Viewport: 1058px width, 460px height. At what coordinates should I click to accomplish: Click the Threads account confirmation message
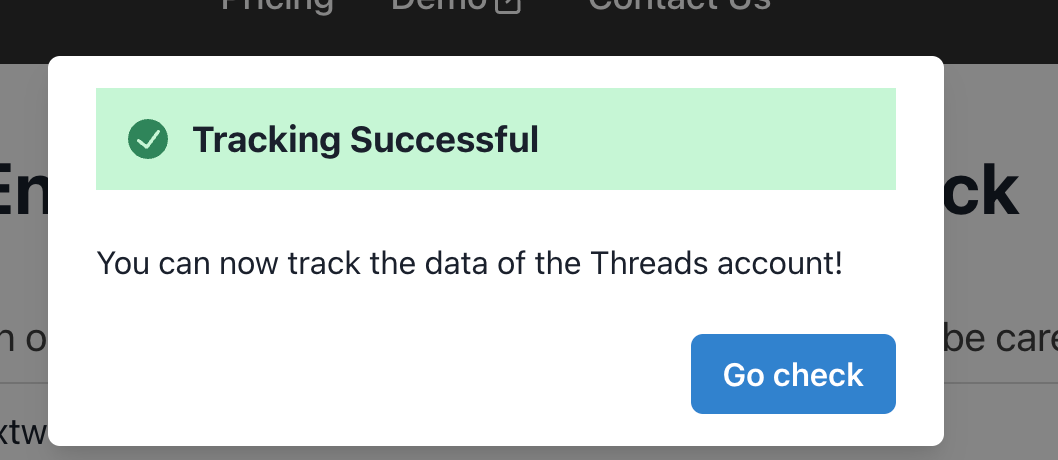coord(470,264)
